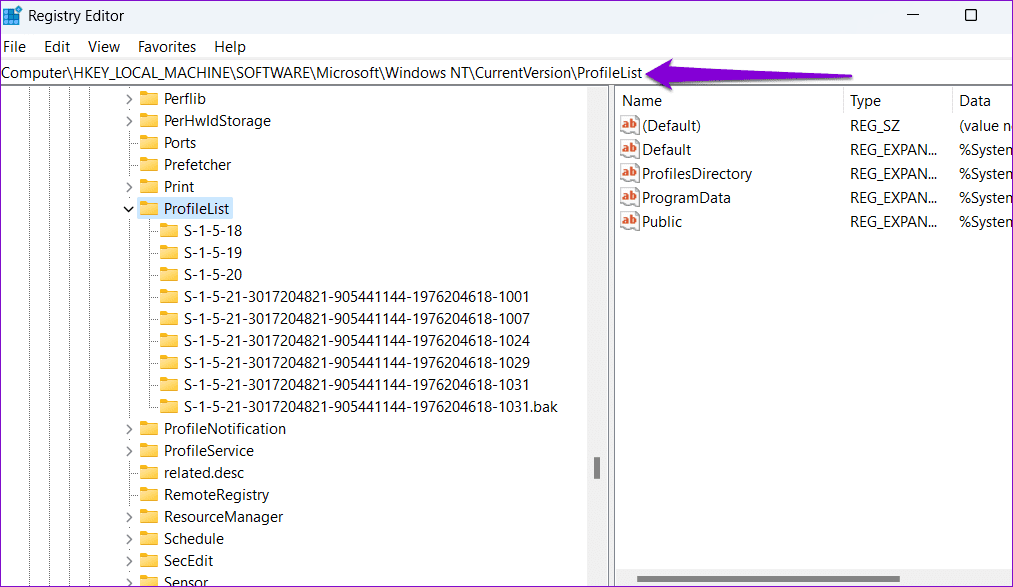Viewport: 1013px width, 587px height.
Task: Expand the Perflib key
Action: click(x=129, y=99)
